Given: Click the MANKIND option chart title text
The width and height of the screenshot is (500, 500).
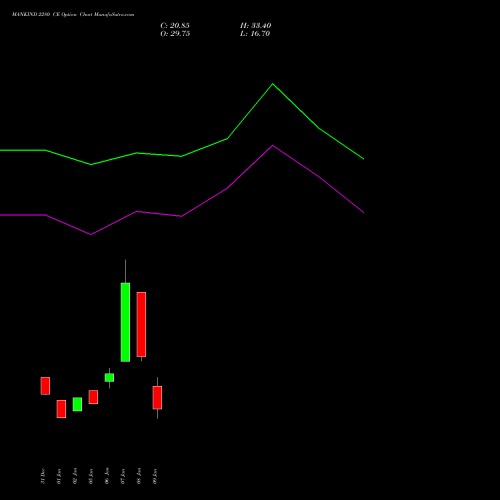Looking at the screenshot, I should coord(73,15).
